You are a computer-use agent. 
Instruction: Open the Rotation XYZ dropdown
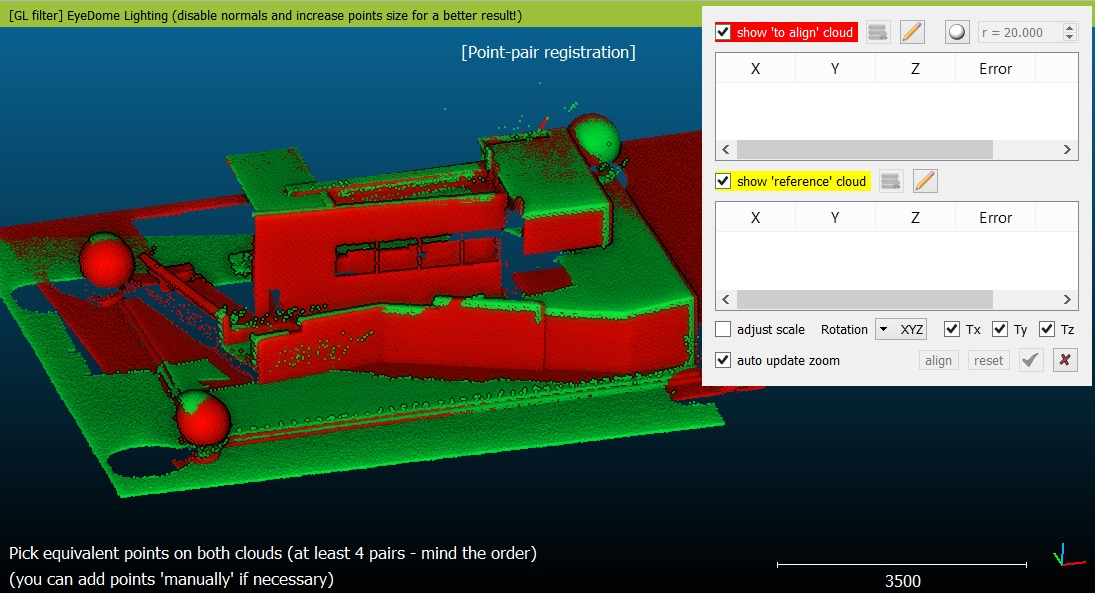click(901, 329)
